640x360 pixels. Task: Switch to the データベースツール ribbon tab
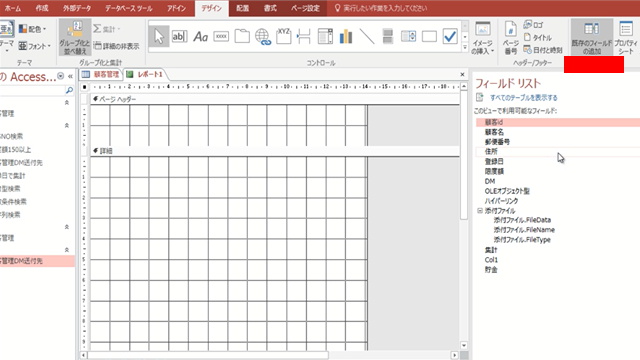pyautogui.click(x=129, y=8)
